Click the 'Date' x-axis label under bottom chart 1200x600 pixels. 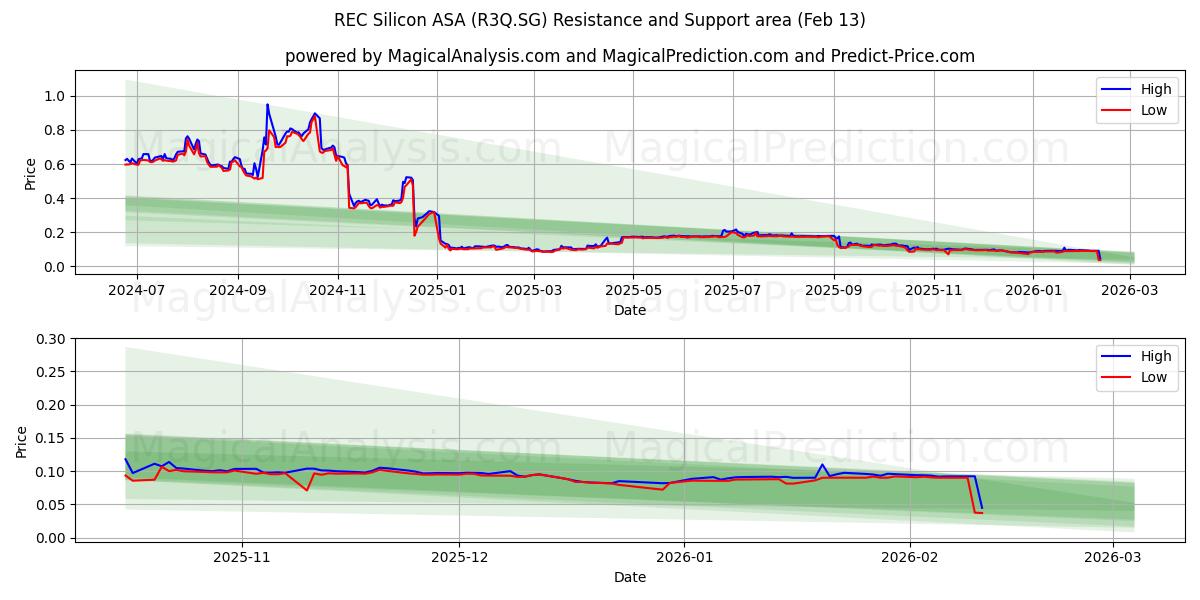point(630,577)
